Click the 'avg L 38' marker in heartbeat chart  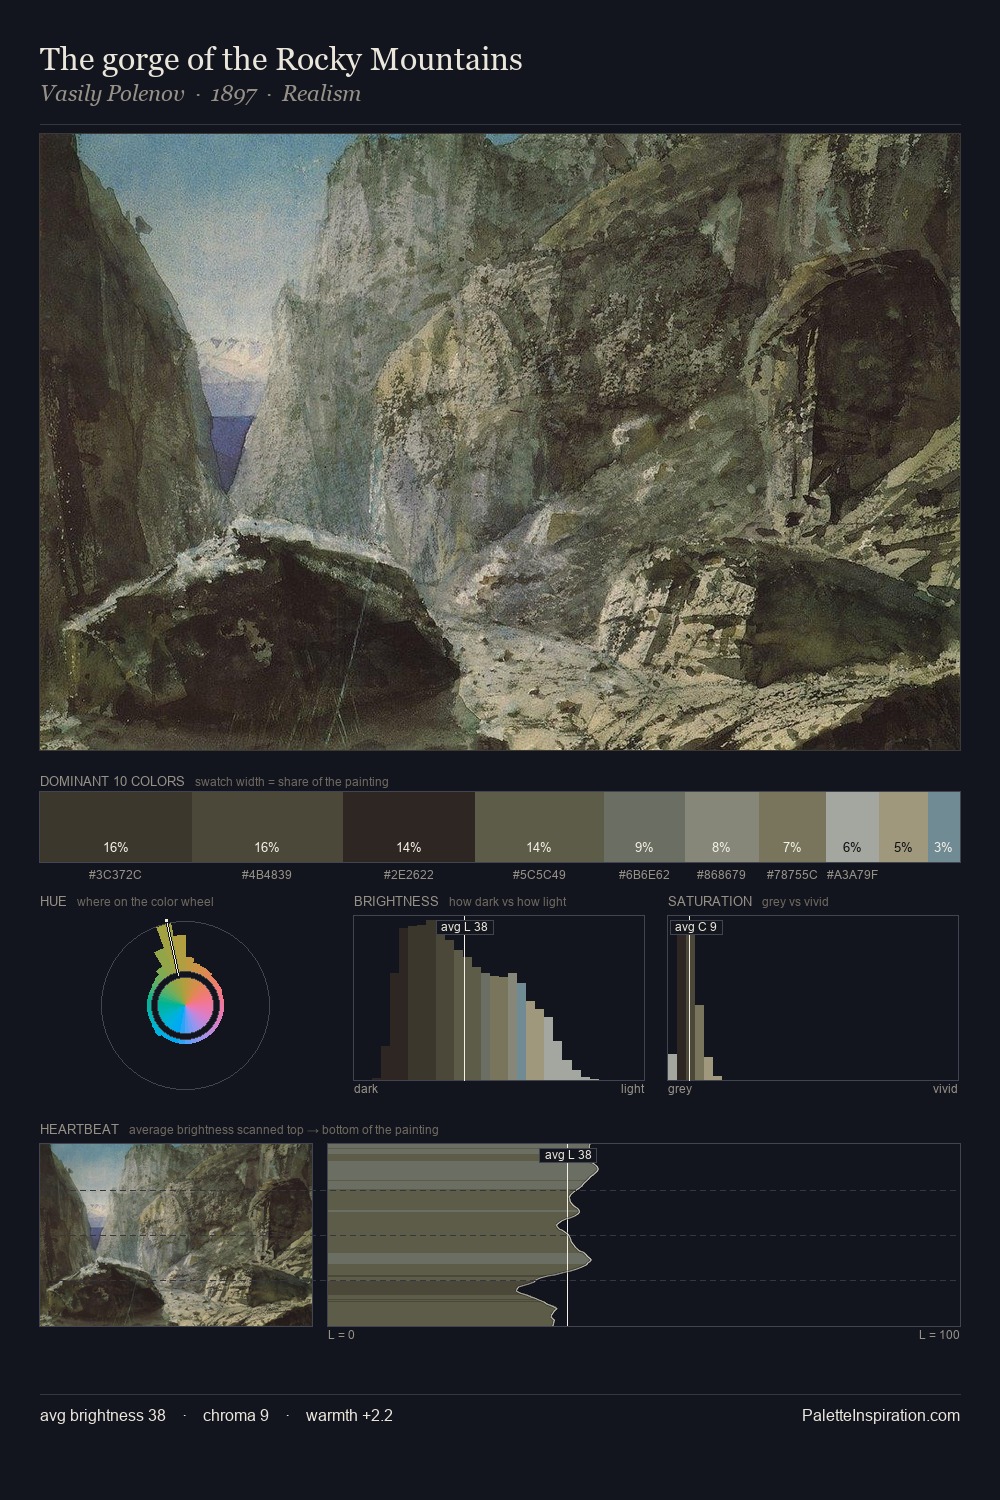568,1155
